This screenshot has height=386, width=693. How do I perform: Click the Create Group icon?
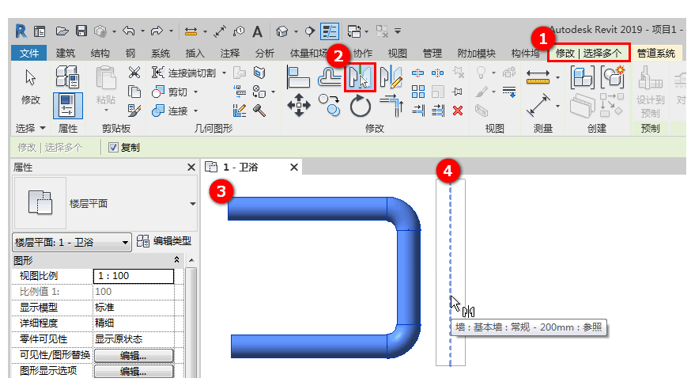tap(582, 77)
